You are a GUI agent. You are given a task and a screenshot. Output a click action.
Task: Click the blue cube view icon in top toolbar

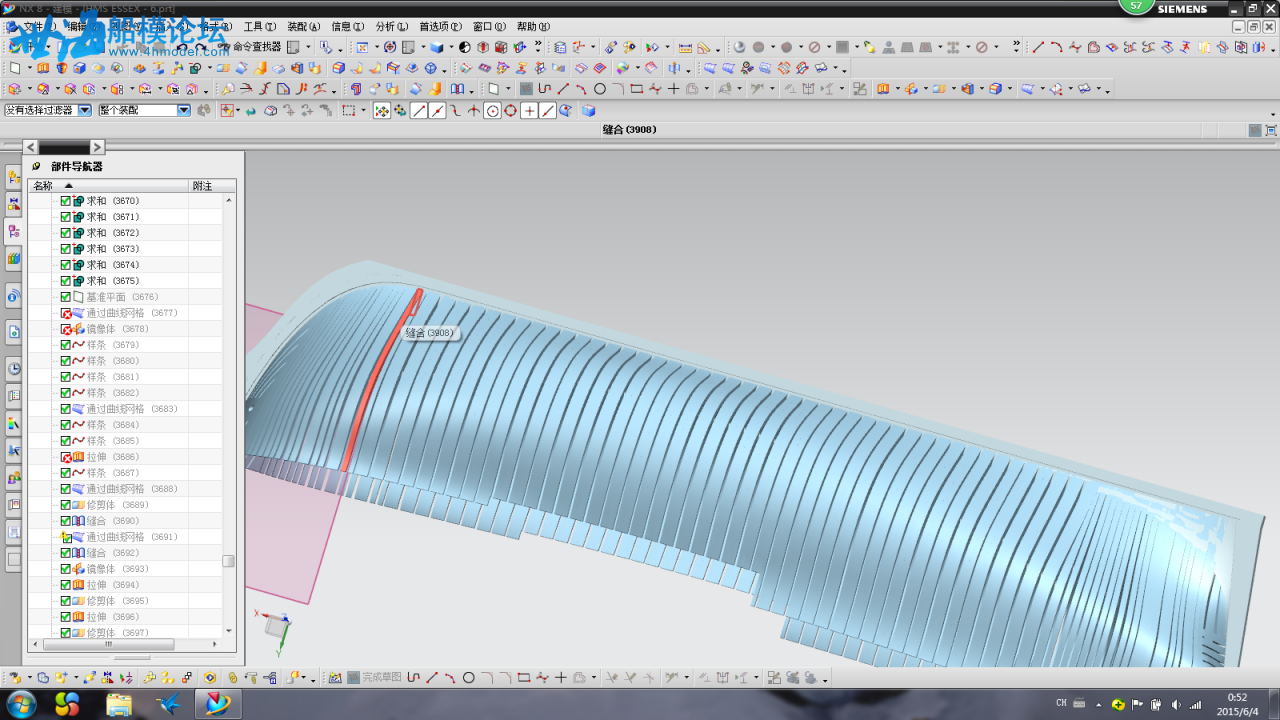pos(437,47)
